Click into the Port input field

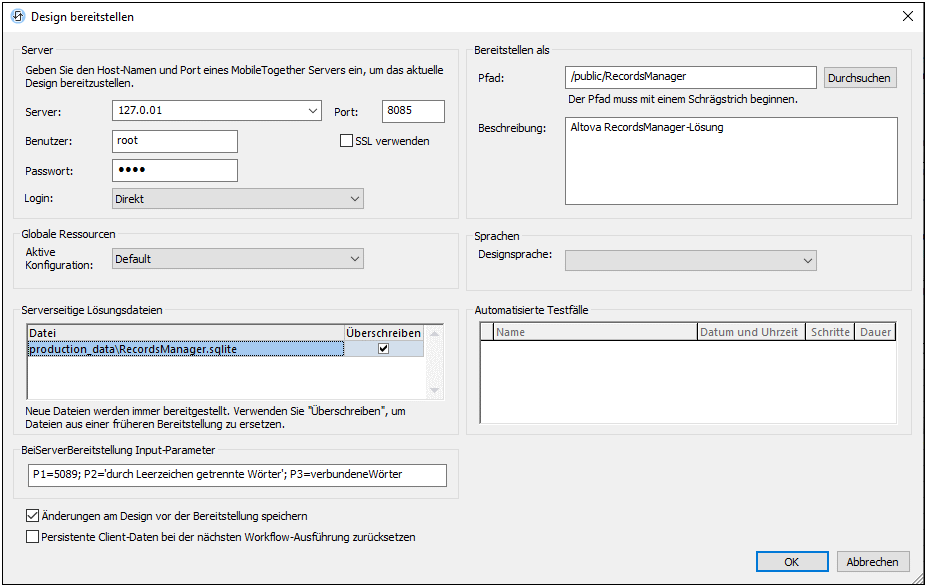coord(413,111)
